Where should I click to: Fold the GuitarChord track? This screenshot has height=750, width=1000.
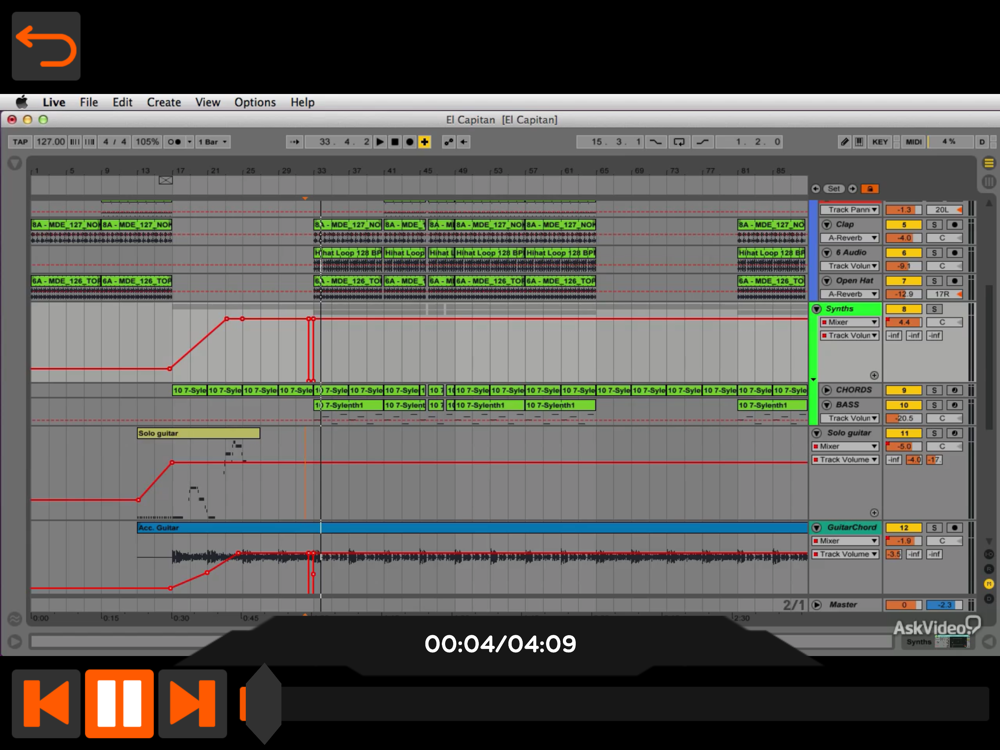(816, 527)
